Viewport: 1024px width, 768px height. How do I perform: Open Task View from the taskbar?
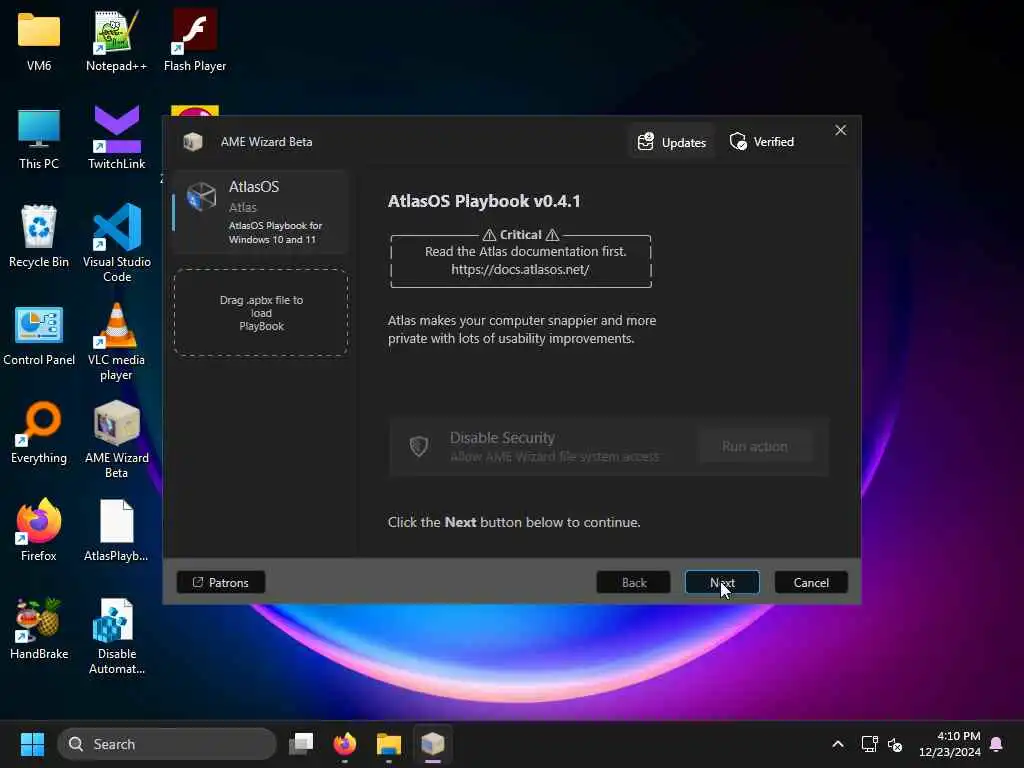301,744
